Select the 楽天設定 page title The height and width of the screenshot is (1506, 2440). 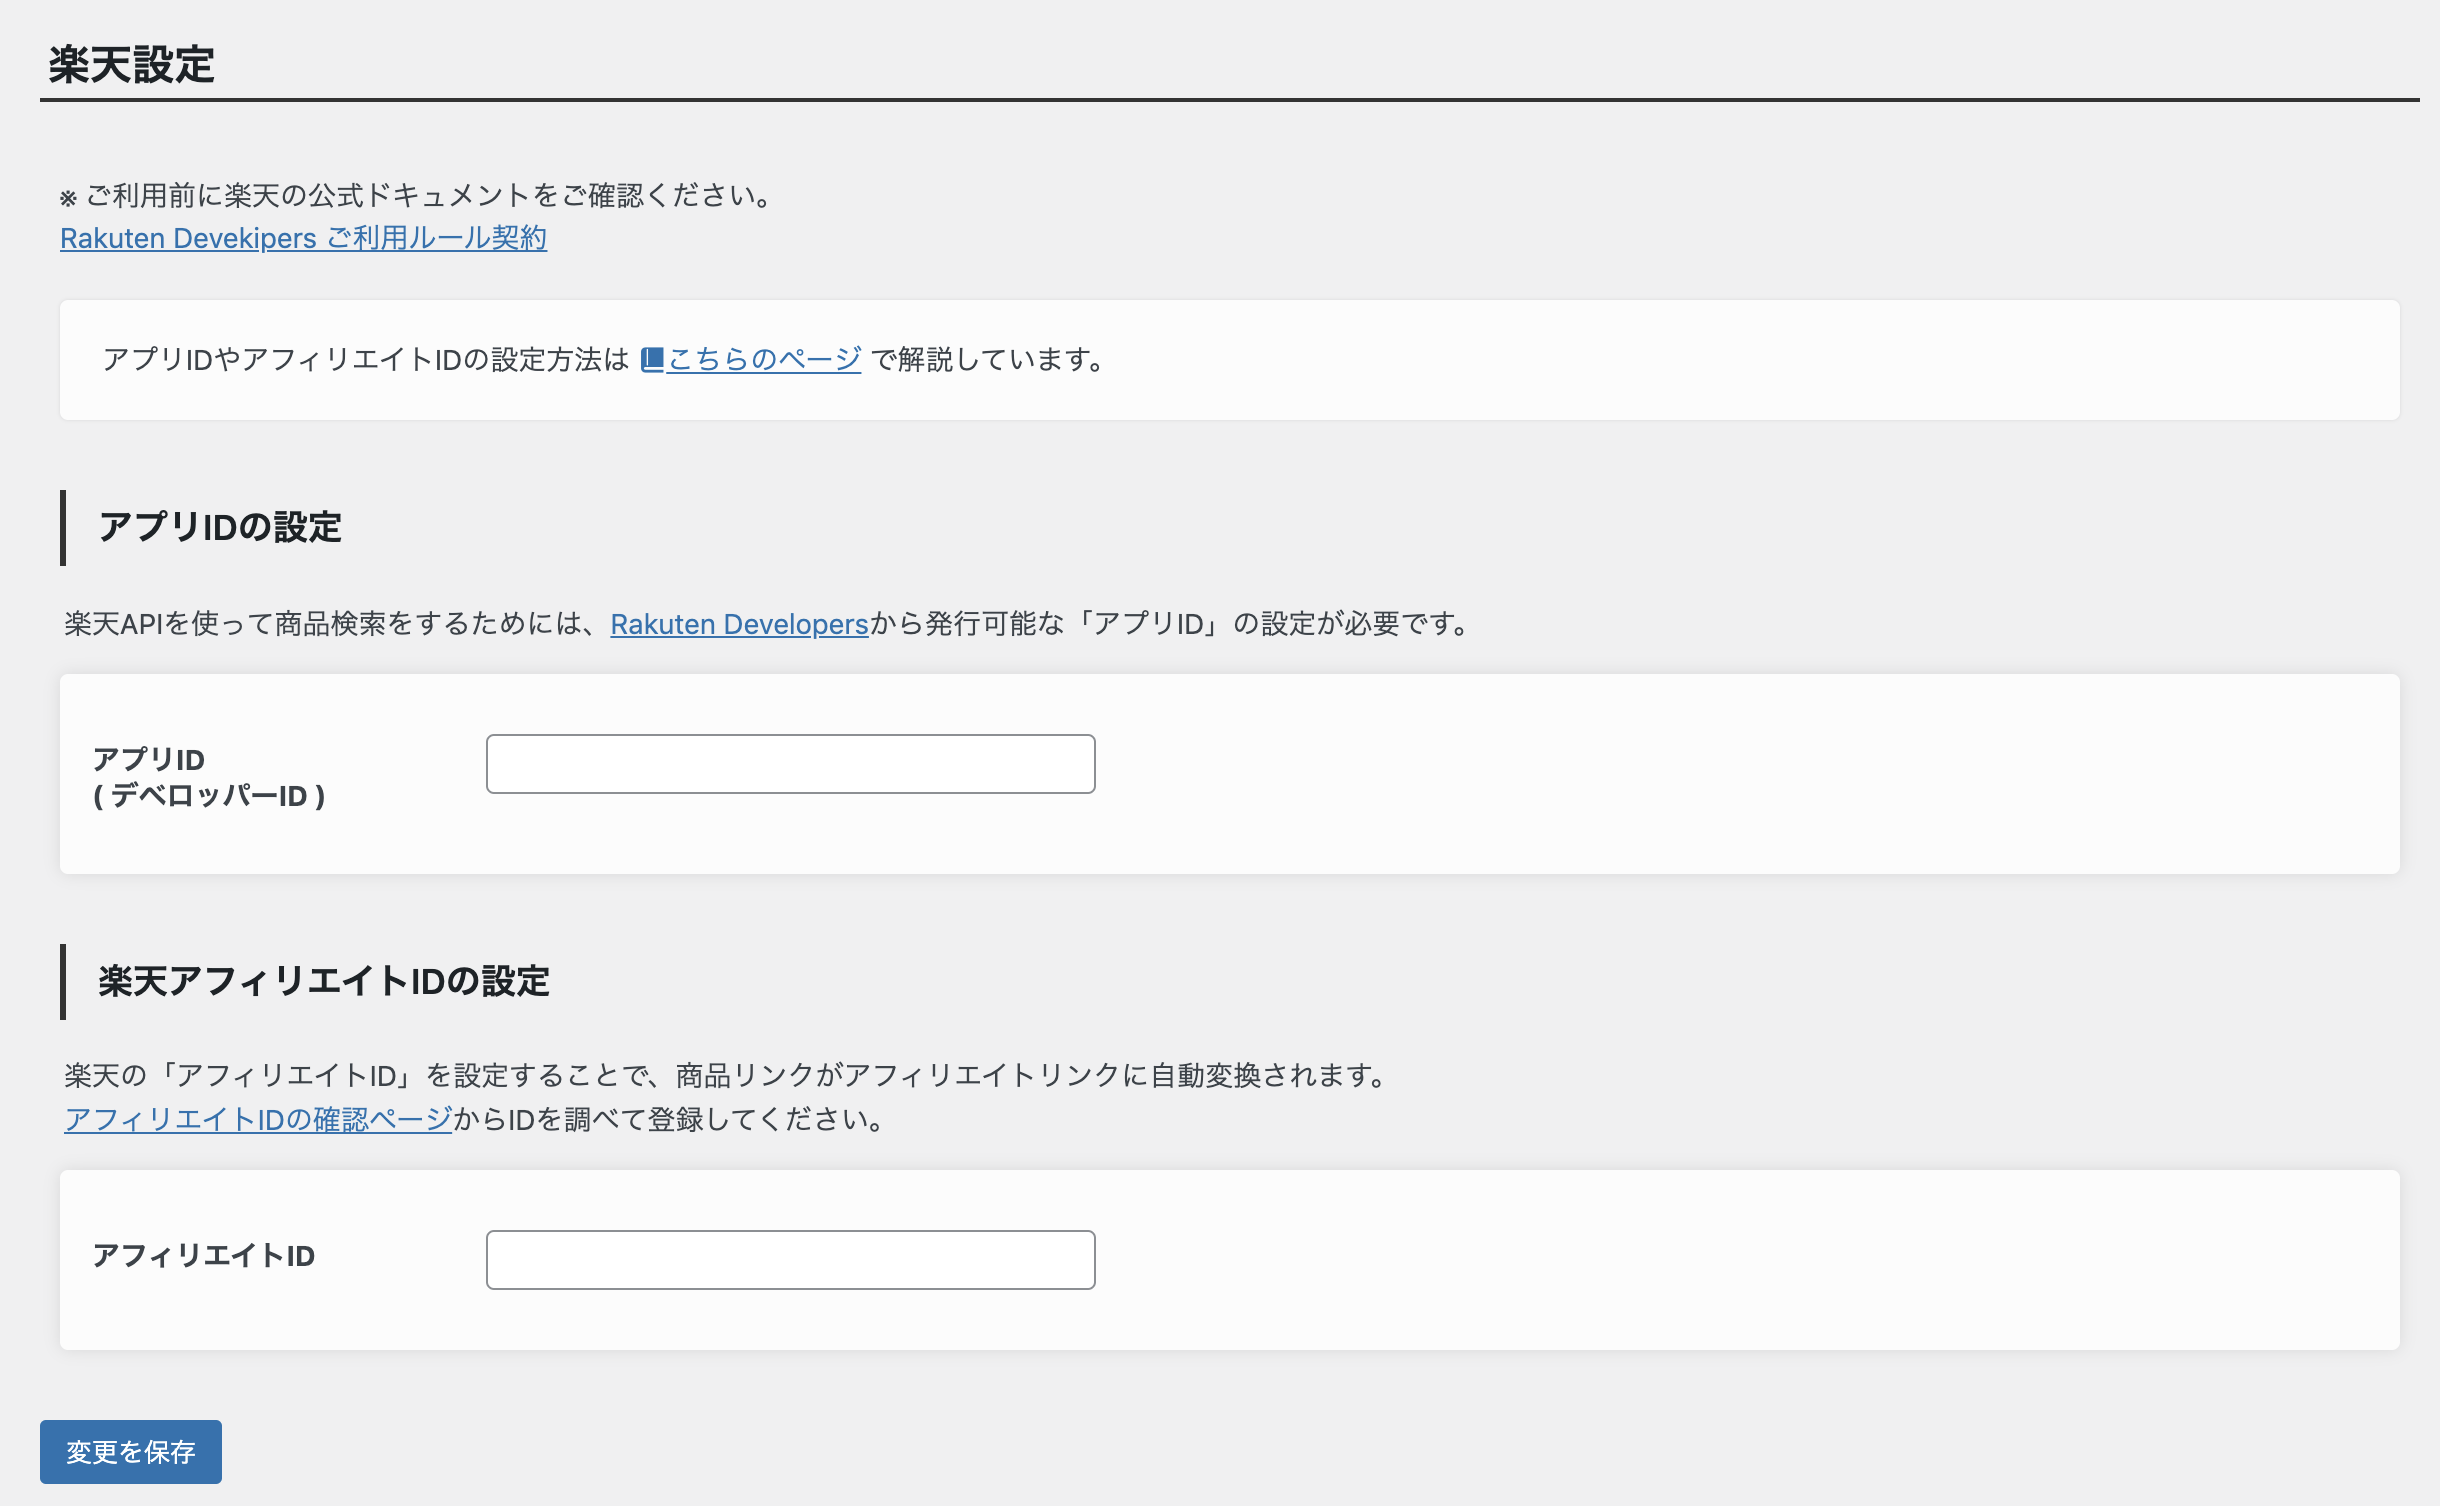pos(132,65)
